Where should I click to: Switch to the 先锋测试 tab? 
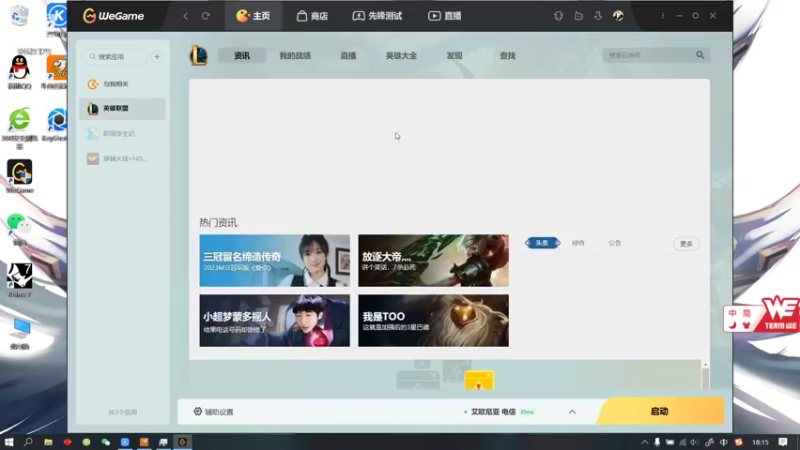coord(378,16)
